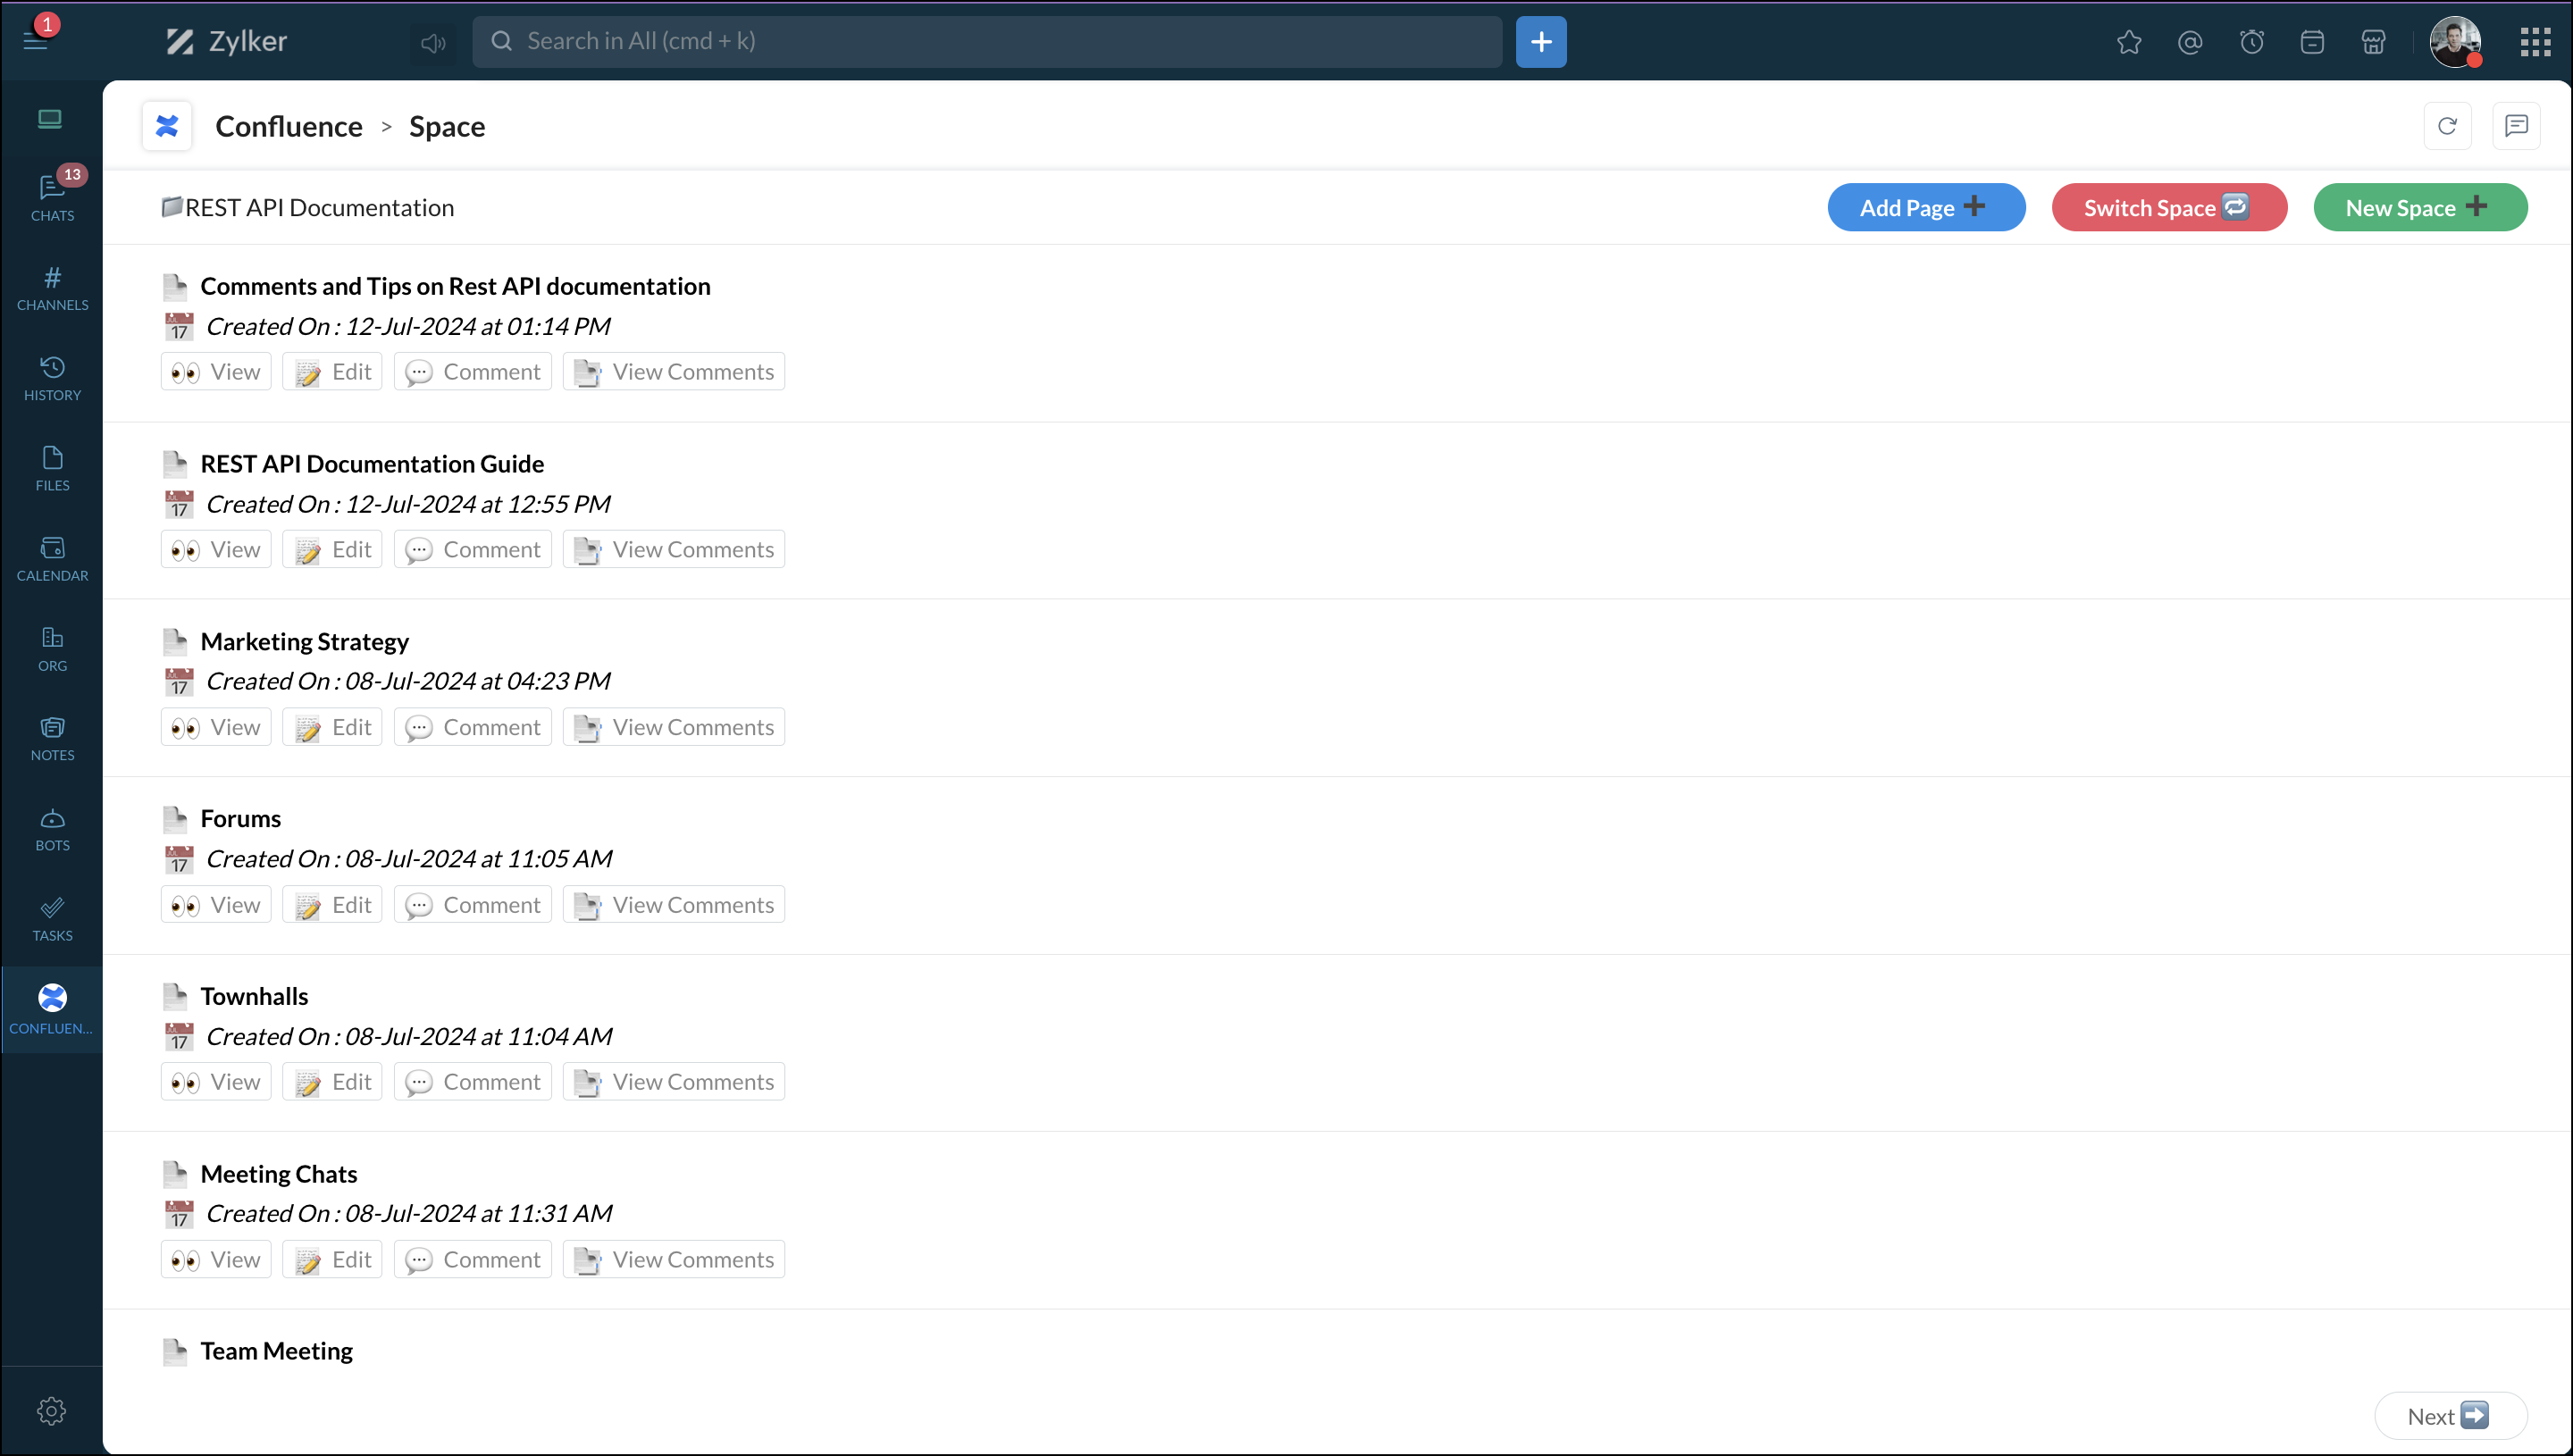This screenshot has height=1456, width=2573.
Task: Select the Tasks sidebar tab
Action: point(52,919)
